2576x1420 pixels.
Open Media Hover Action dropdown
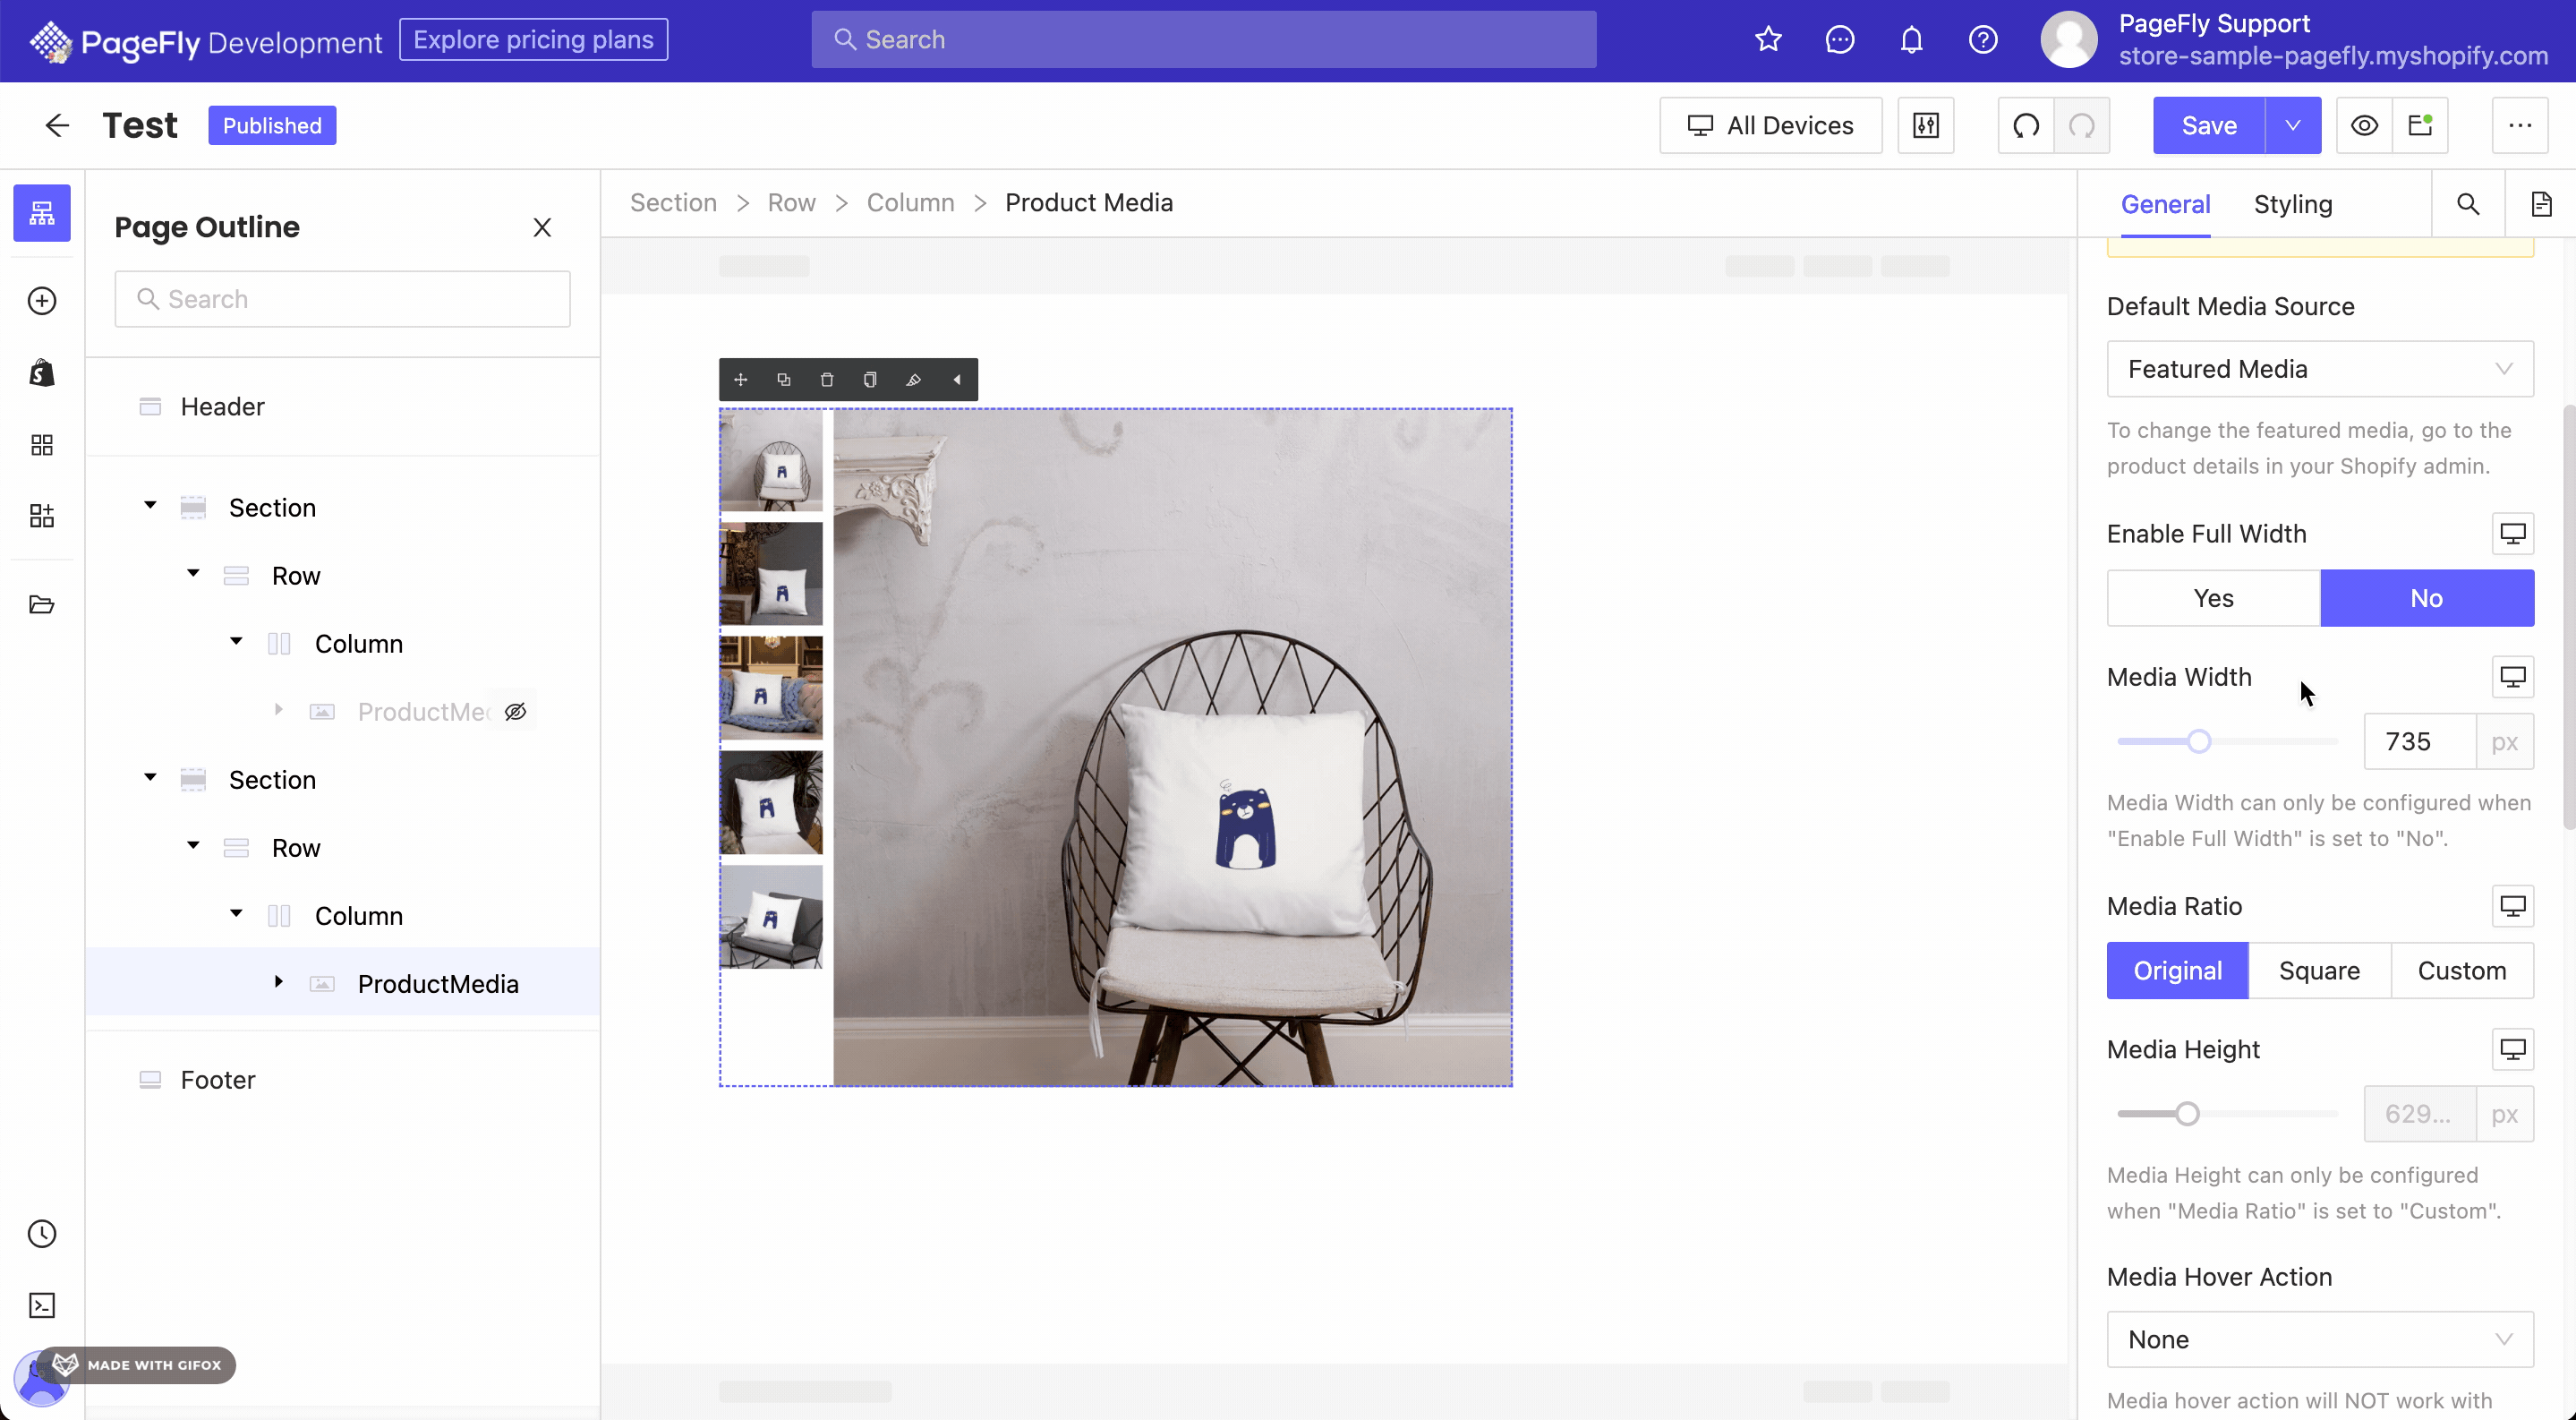[x=2320, y=1339]
